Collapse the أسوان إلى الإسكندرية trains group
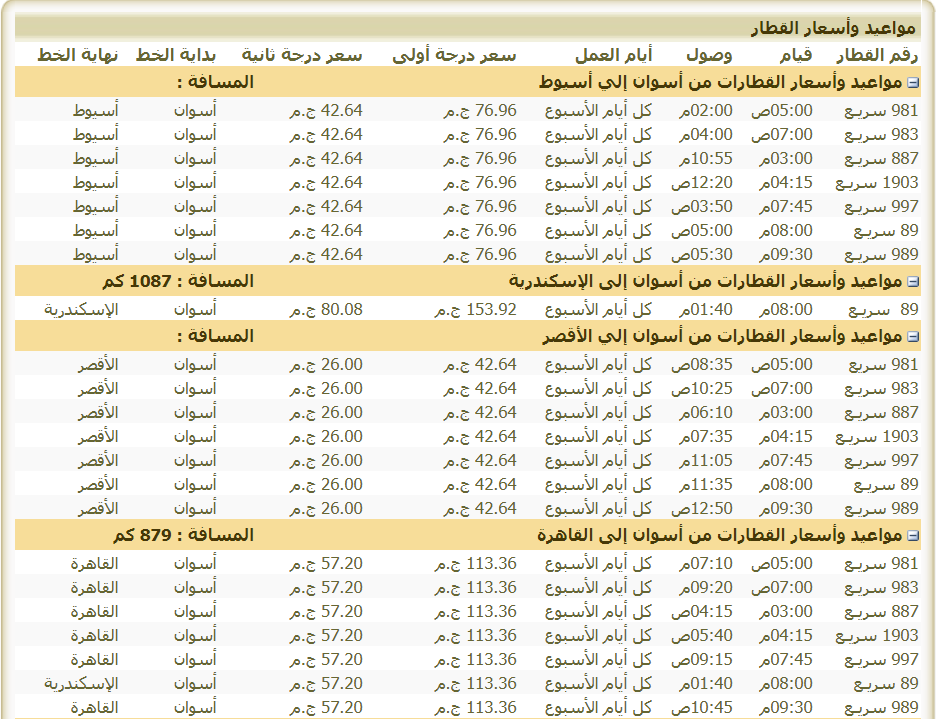The width and height of the screenshot is (936, 719). click(913, 282)
